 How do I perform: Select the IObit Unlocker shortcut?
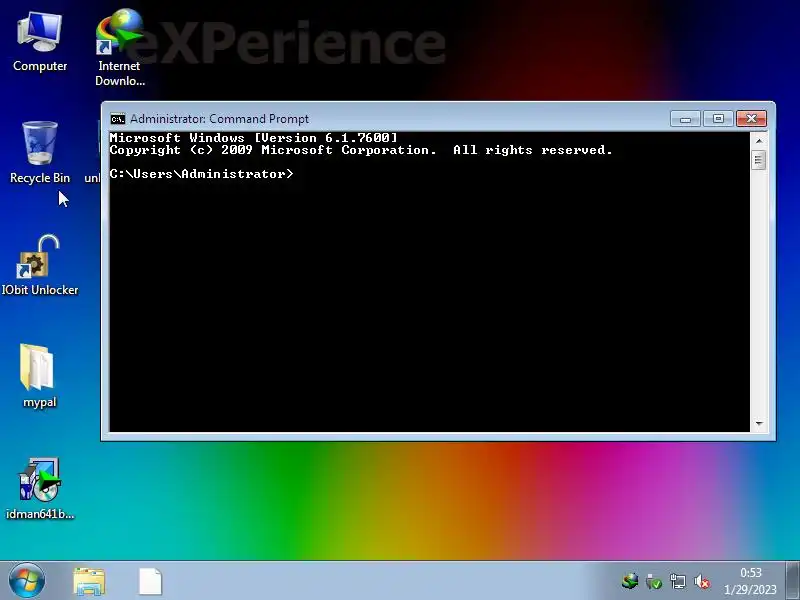point(40,265)
